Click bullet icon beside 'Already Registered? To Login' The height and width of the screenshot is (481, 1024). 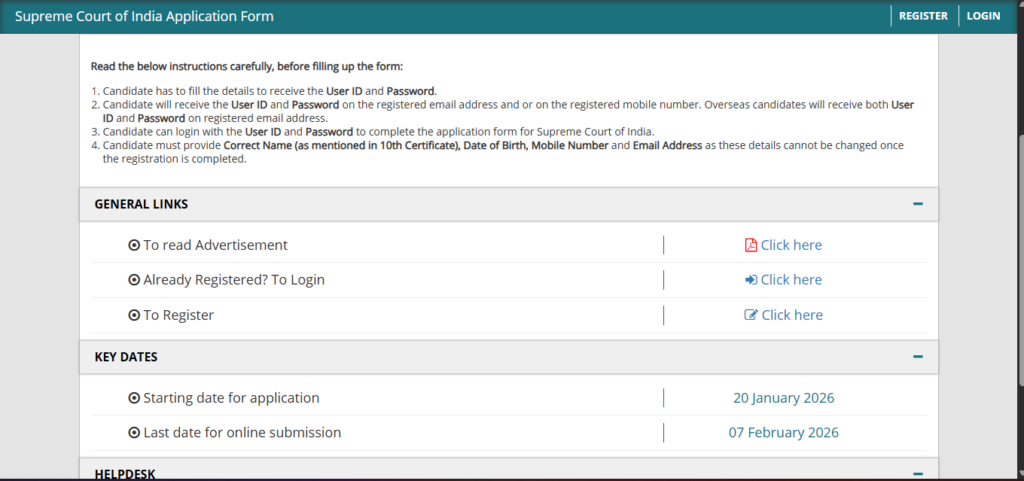(x=134, y=280)
